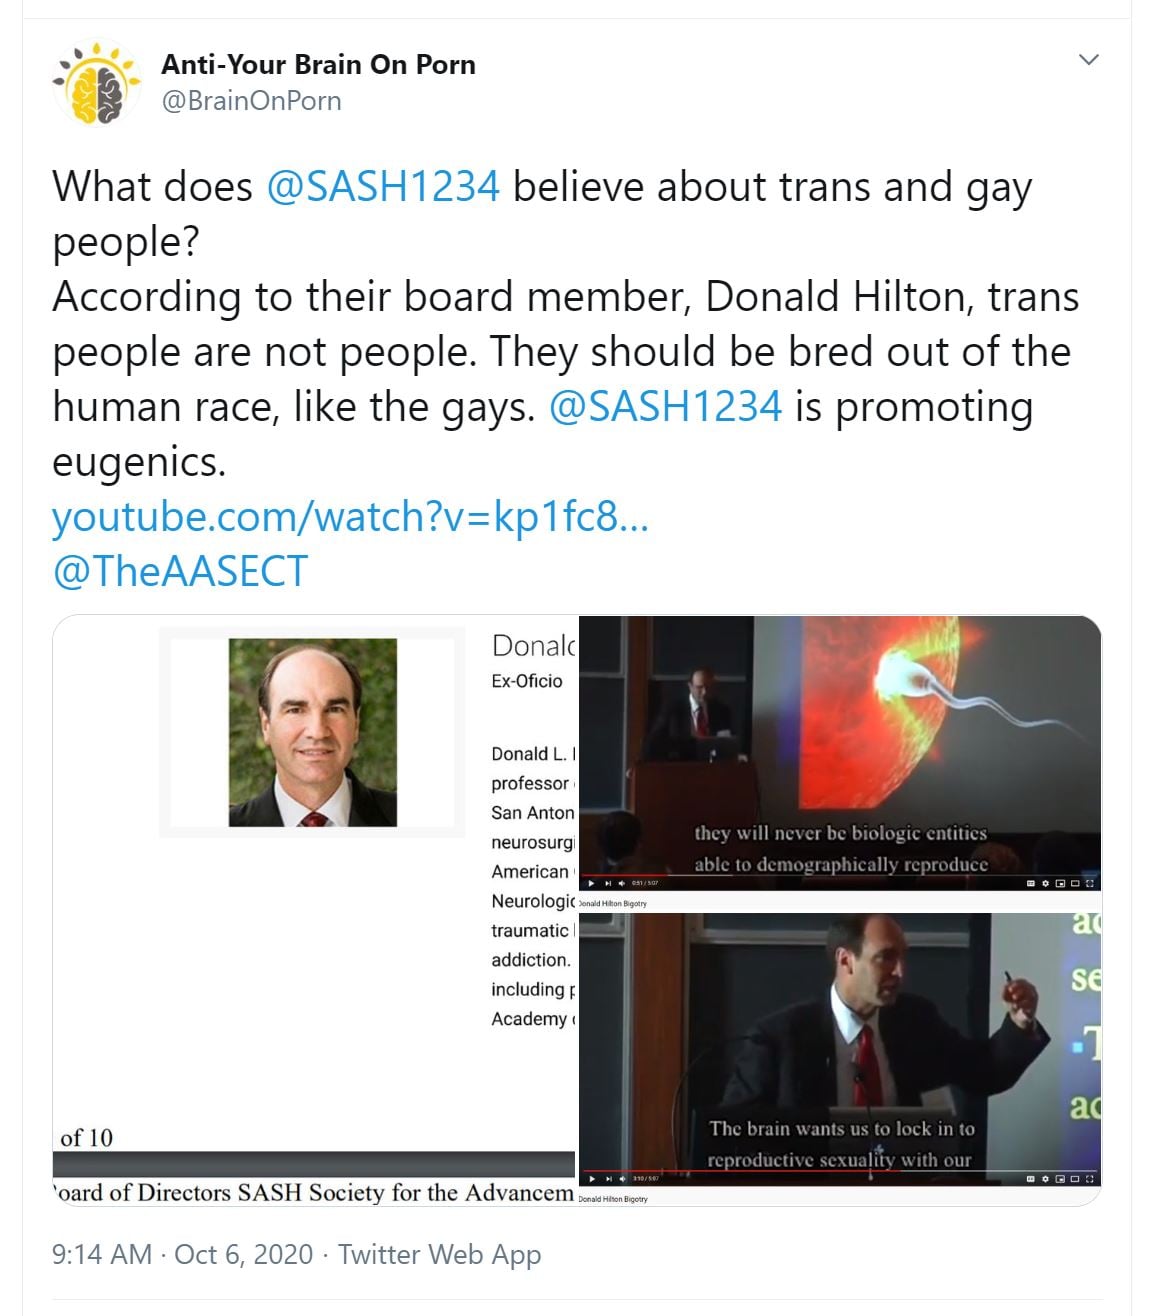This screenshot has height=1316, width=1154.
Task: Click red progress bar in bottom video
Action: pyautogui.click(x=743, y=1171)
